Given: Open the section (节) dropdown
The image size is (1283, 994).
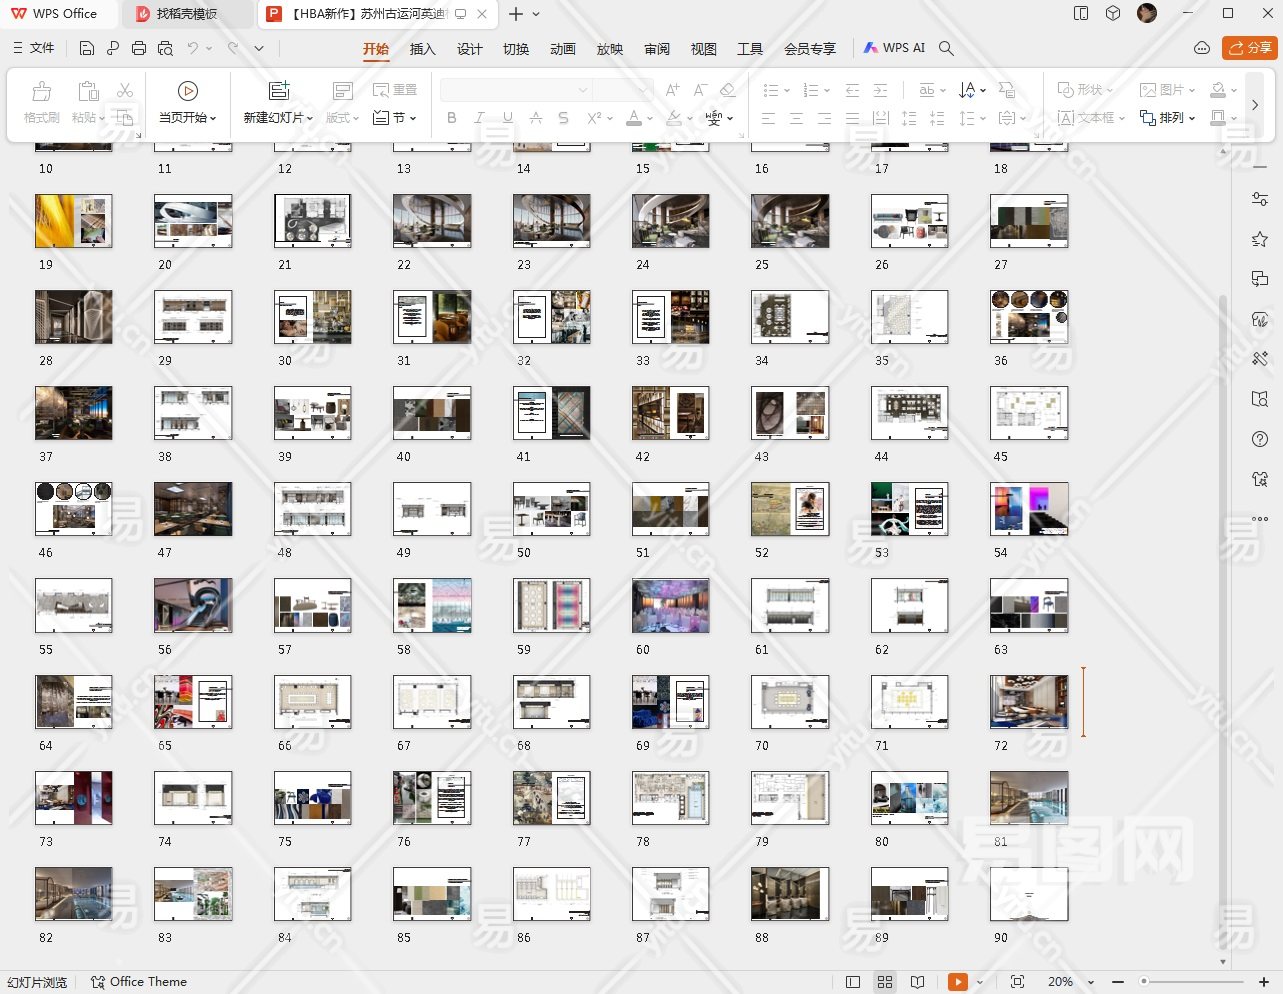Looking at the screenshot, I should (395, 118).
